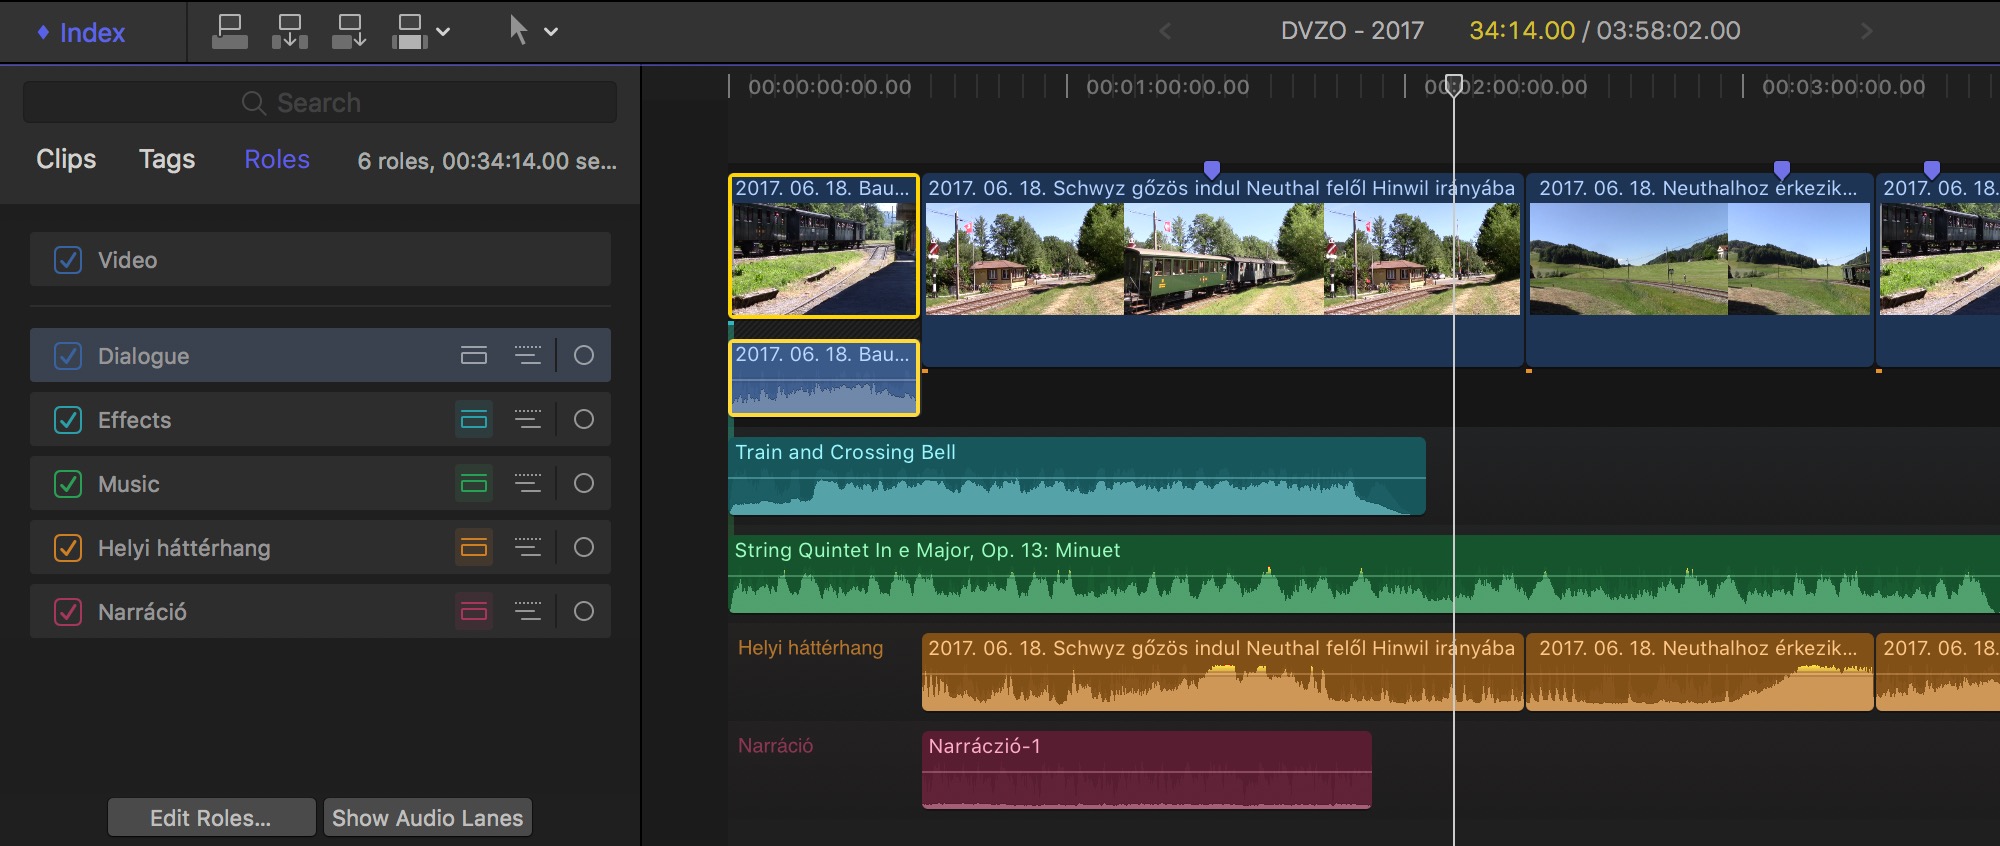Select the Train and Crossing Bell audio clip
Screen dimensions: 2000x846
pos(1077,476)
